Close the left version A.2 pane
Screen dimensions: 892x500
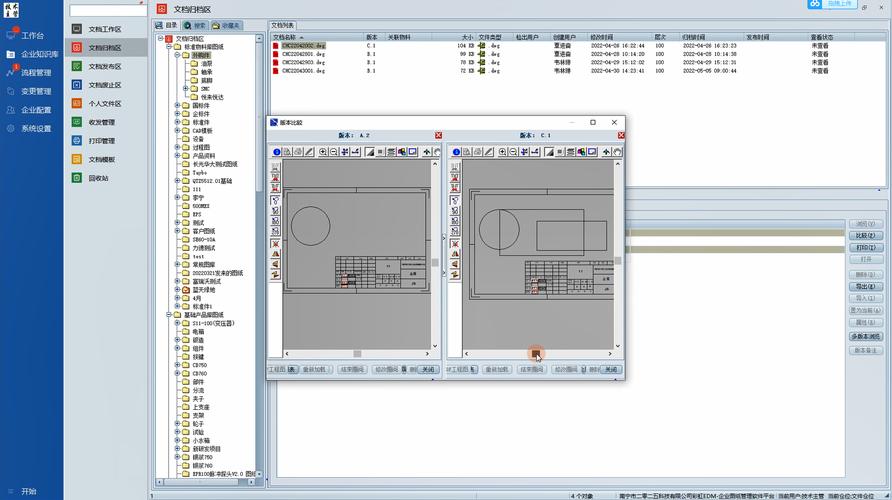(x=438, y=135)
